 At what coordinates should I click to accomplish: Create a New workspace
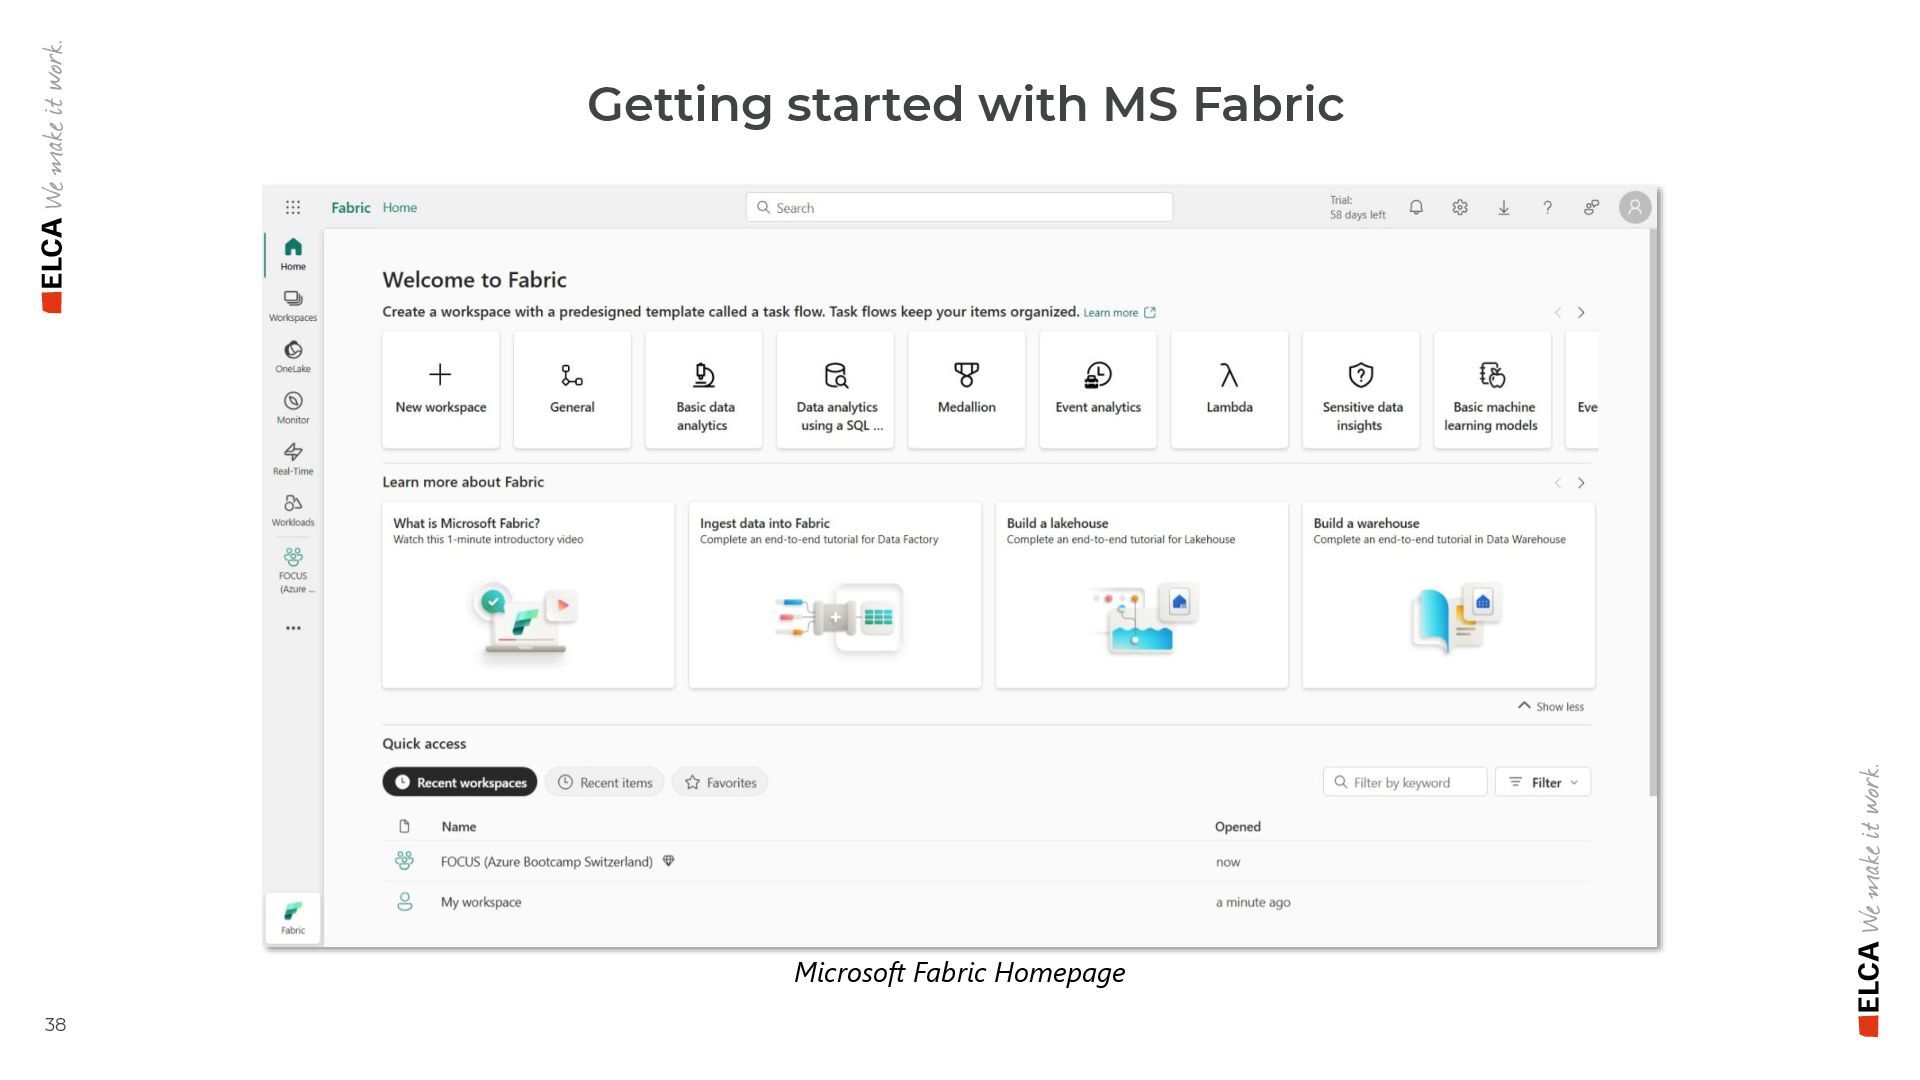click(x=440, y=389)
